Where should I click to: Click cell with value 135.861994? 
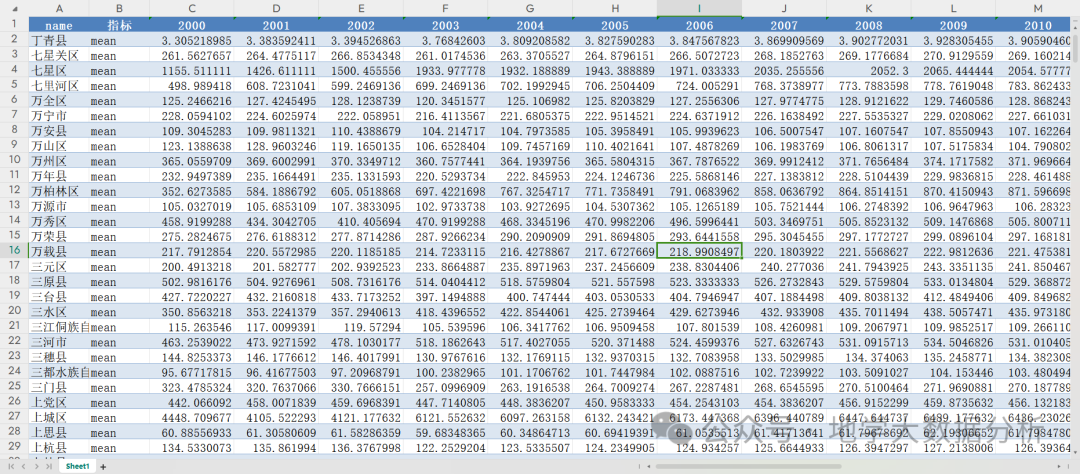(x=276, y=446)
